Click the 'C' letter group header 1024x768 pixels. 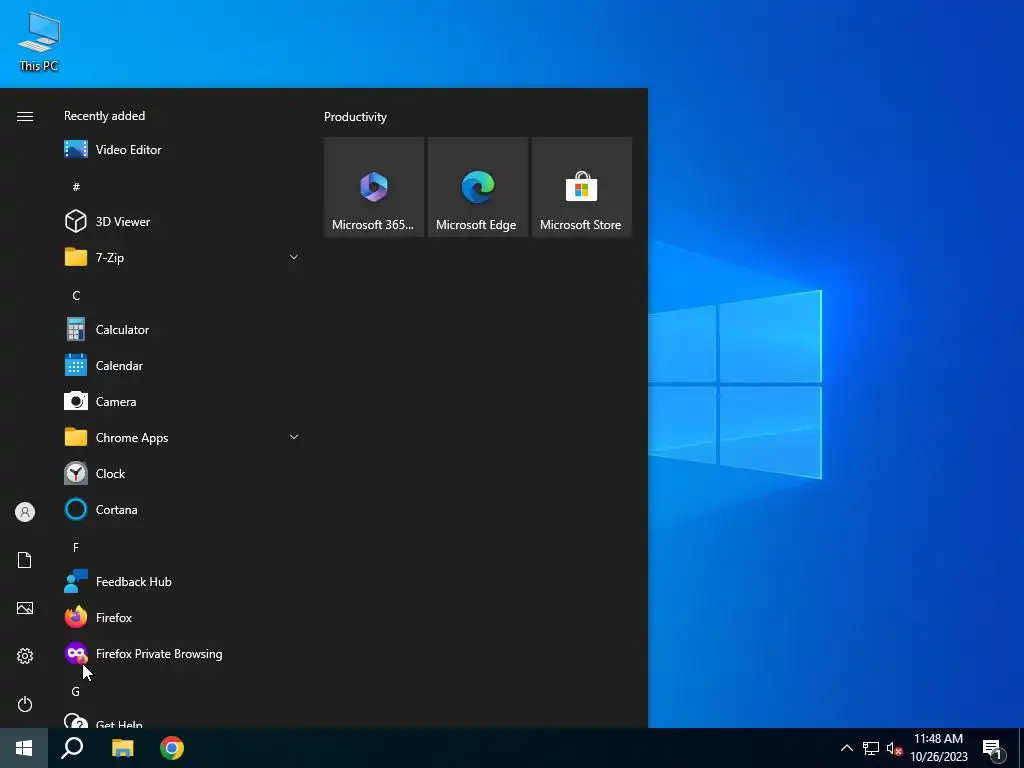point(76,295)
